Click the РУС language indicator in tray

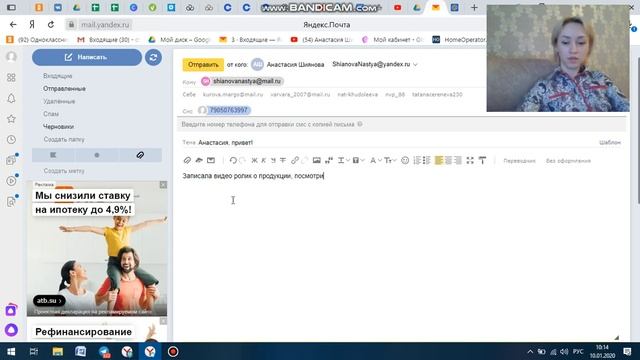(578, 351)
